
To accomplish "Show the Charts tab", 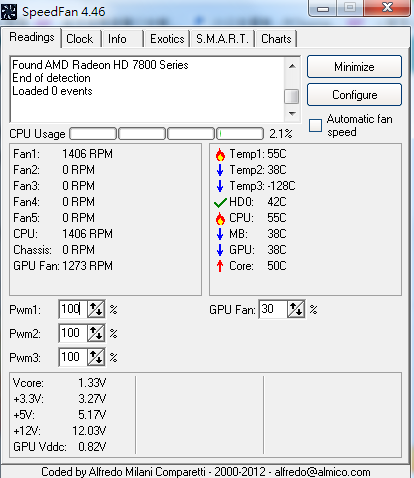I will [276, 39].
